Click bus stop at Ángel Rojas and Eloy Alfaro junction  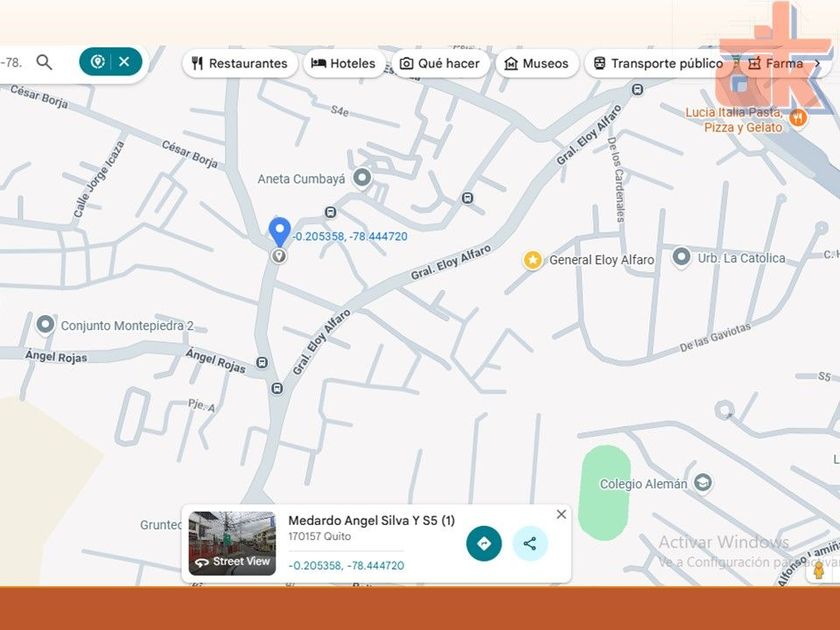pos(277,388)
